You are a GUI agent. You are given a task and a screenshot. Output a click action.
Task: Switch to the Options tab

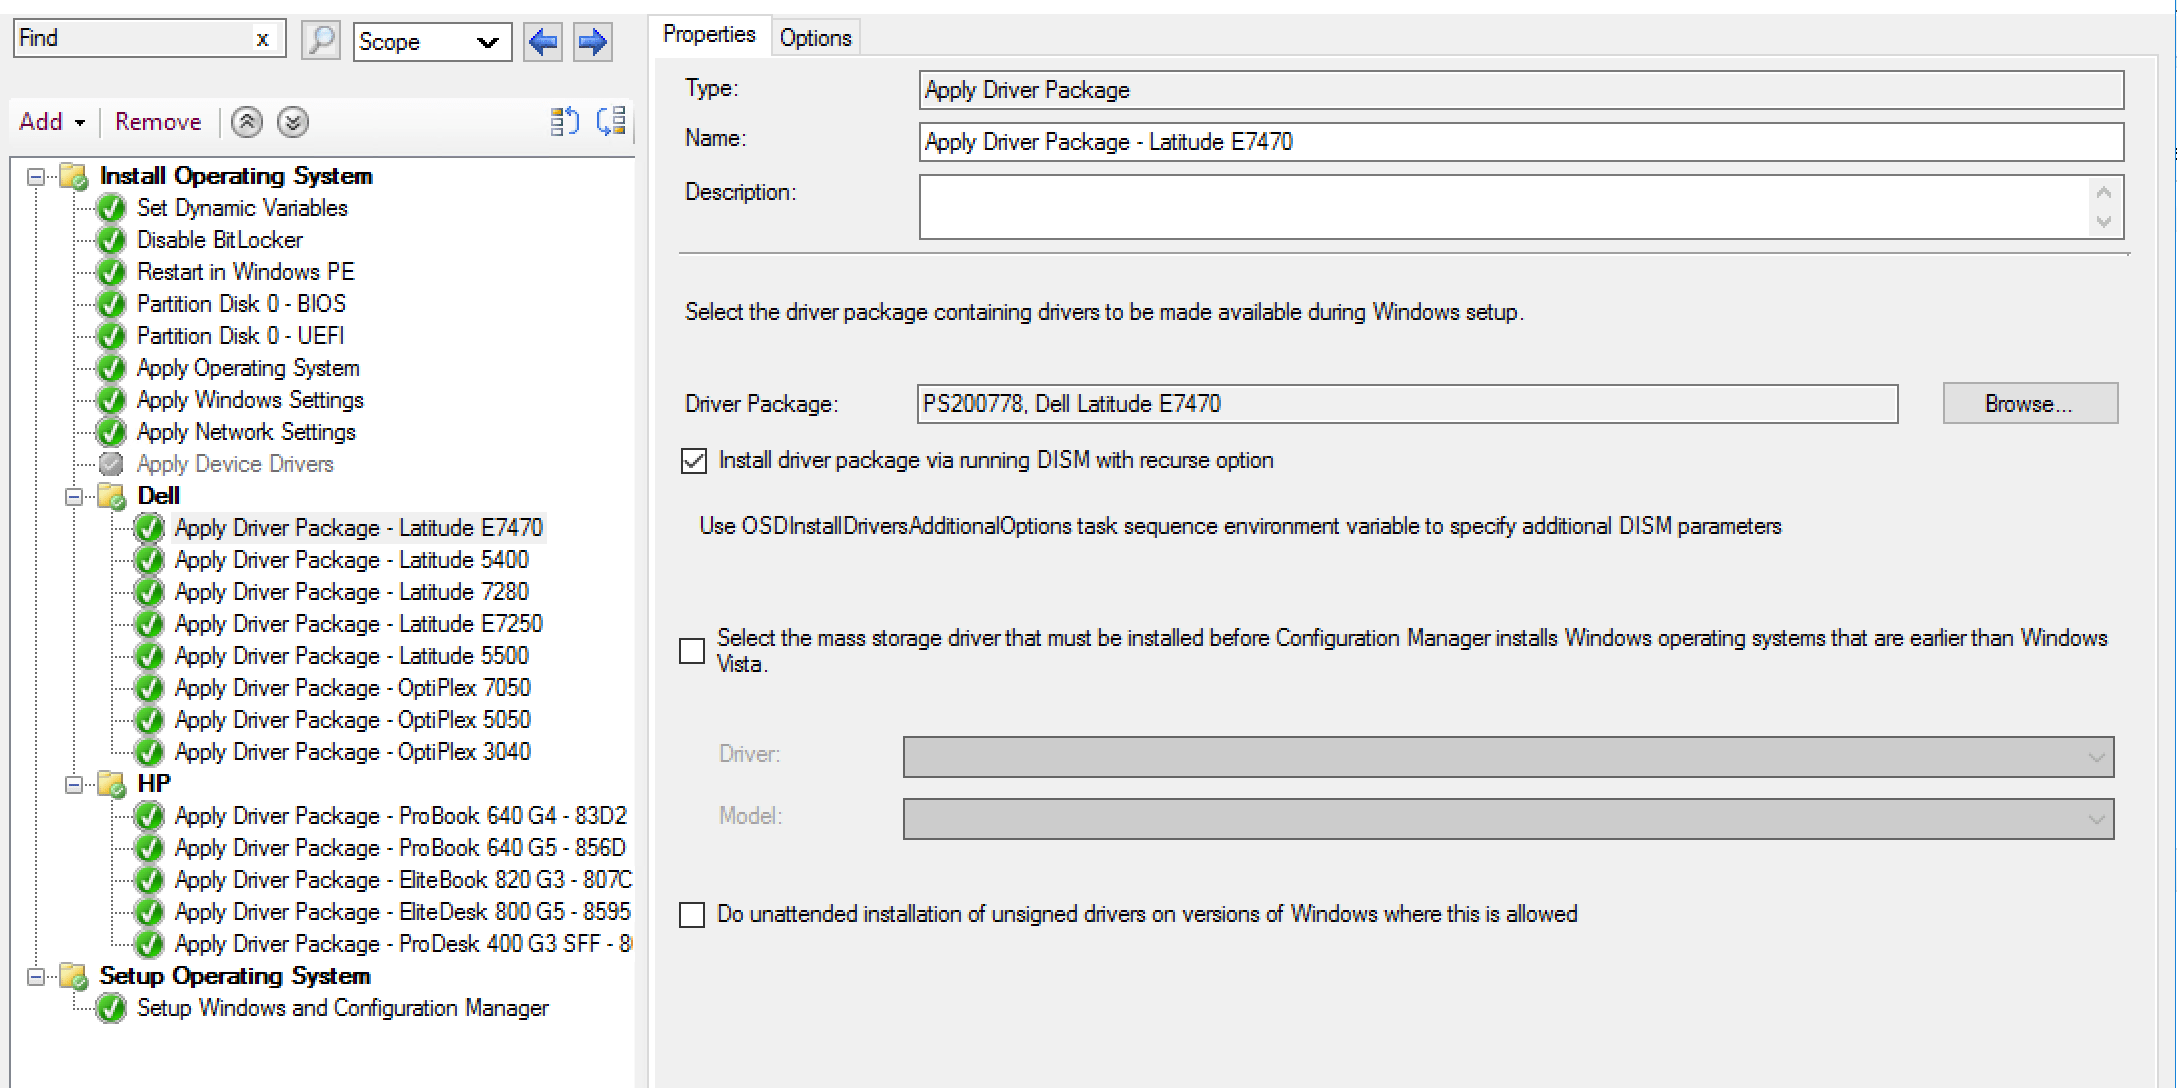[x=815, y=36]
